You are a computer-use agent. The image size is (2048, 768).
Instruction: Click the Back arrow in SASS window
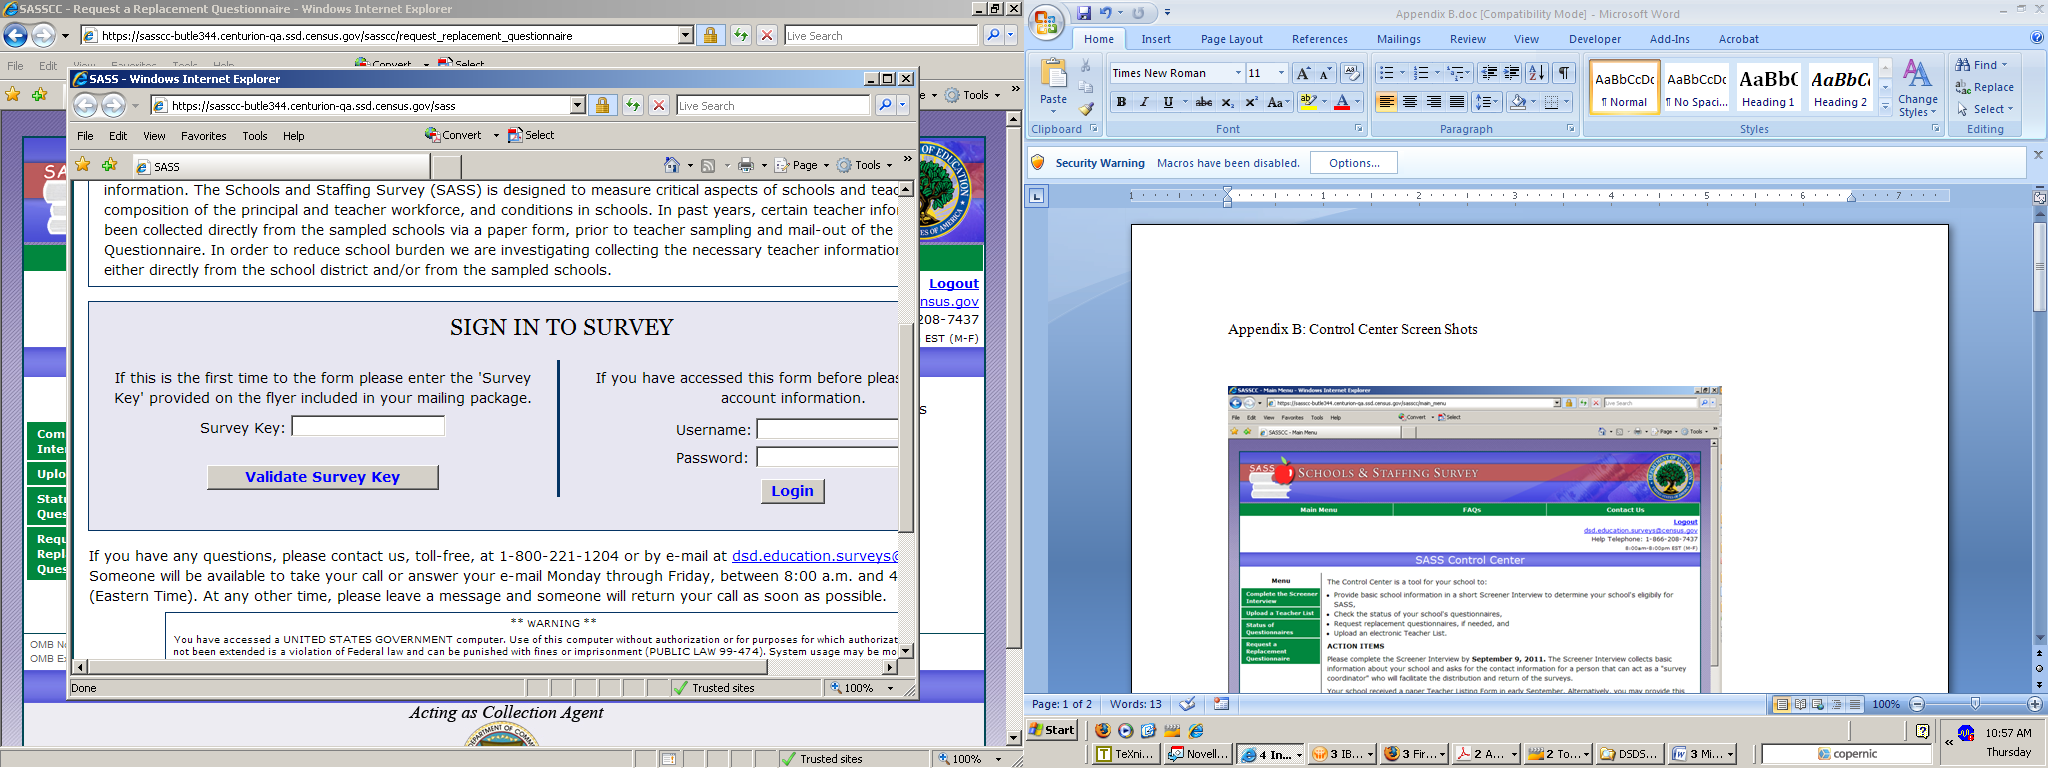click(x=86, y=105)
